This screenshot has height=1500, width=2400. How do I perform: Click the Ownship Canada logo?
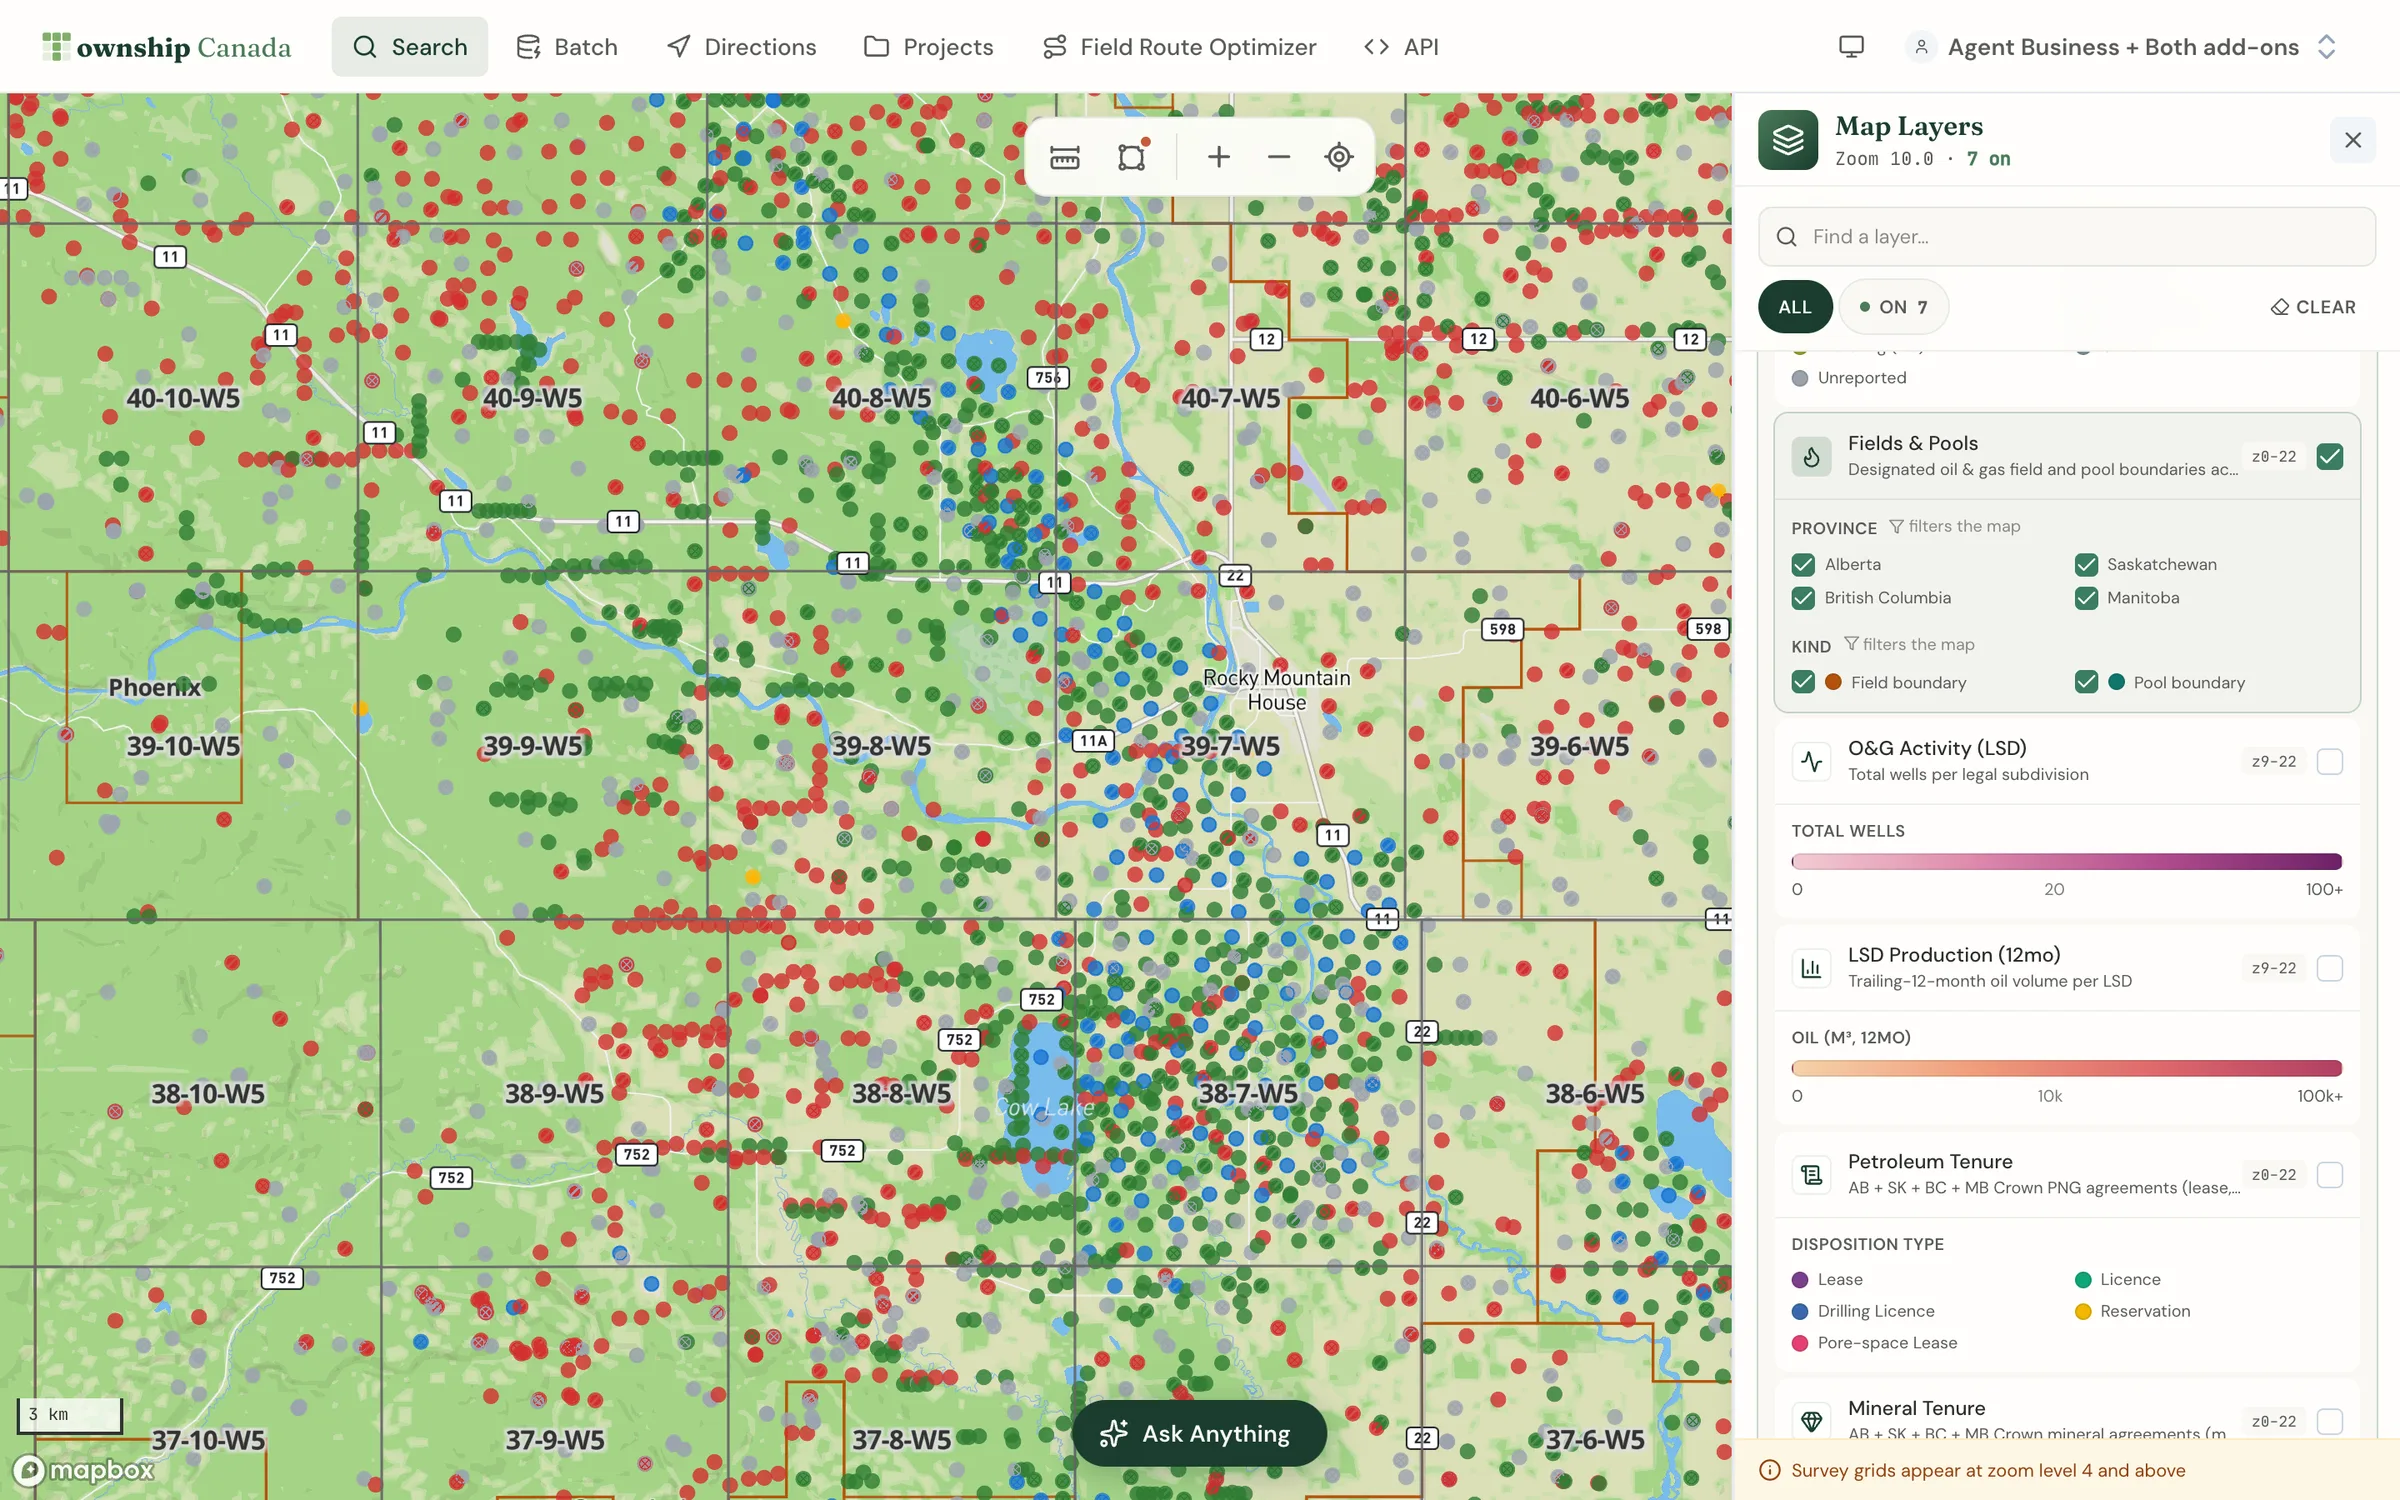(x=167, y=47)
